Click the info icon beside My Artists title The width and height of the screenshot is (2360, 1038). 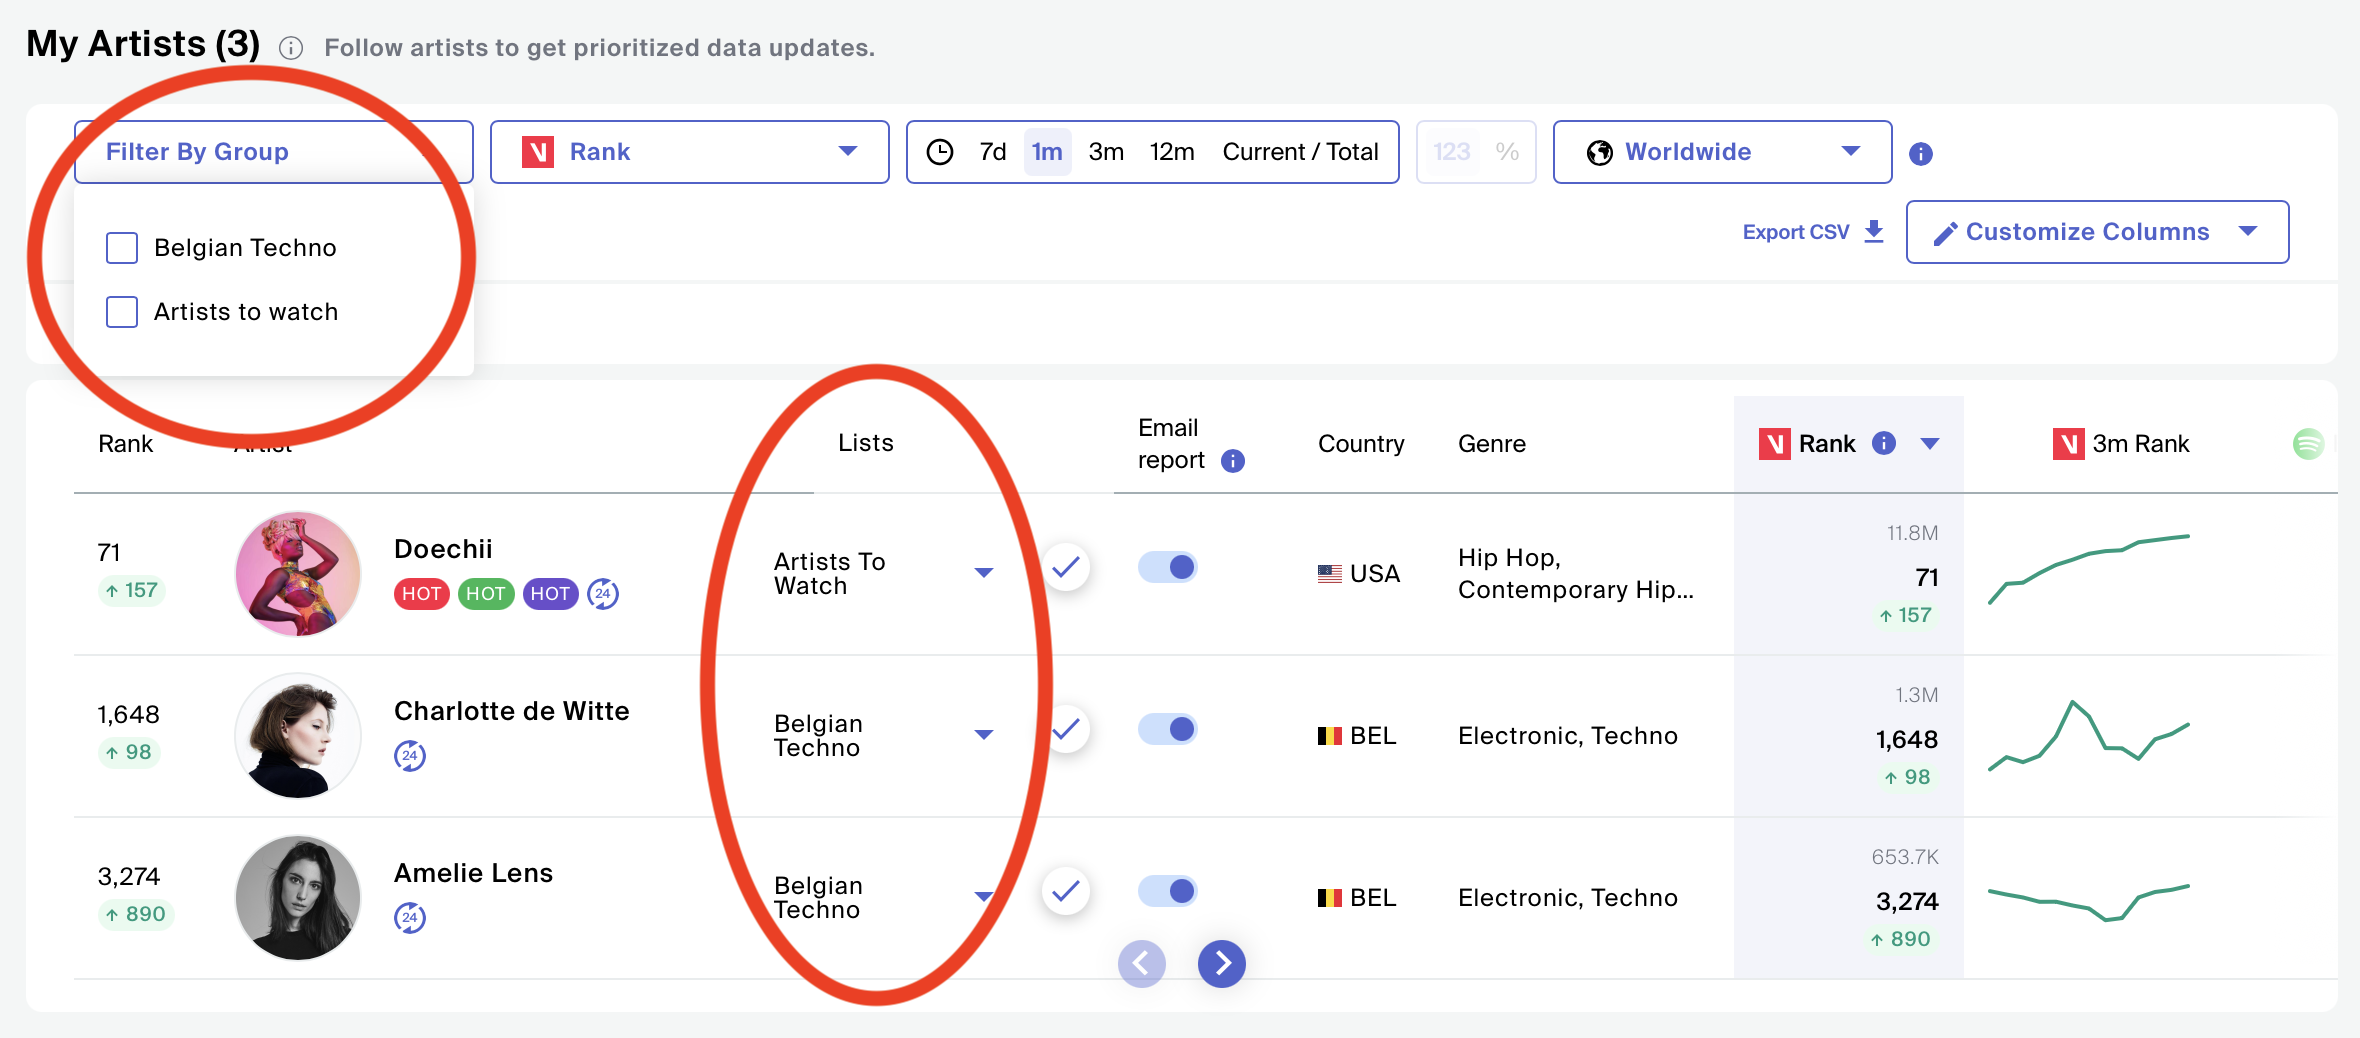pos(291,48)
